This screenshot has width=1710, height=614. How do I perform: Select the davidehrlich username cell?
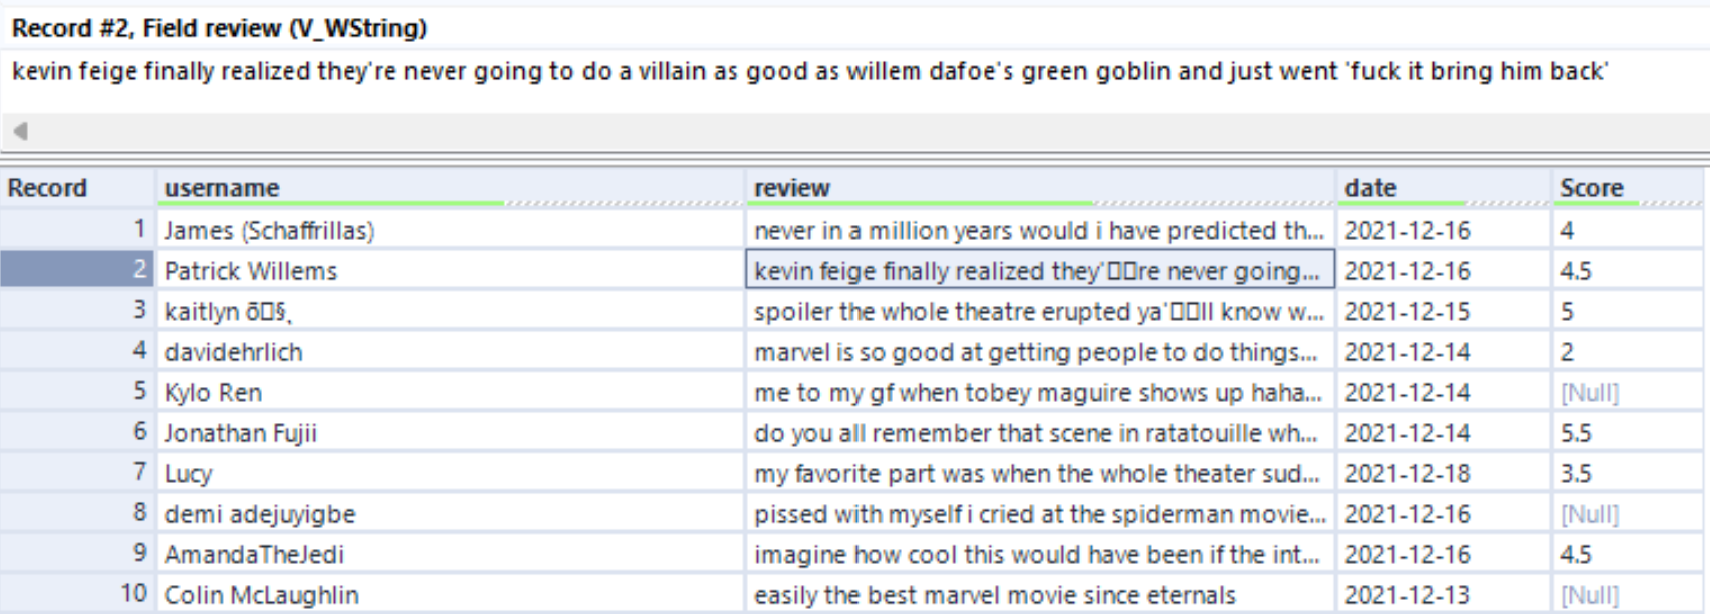(x=233, y=352)
